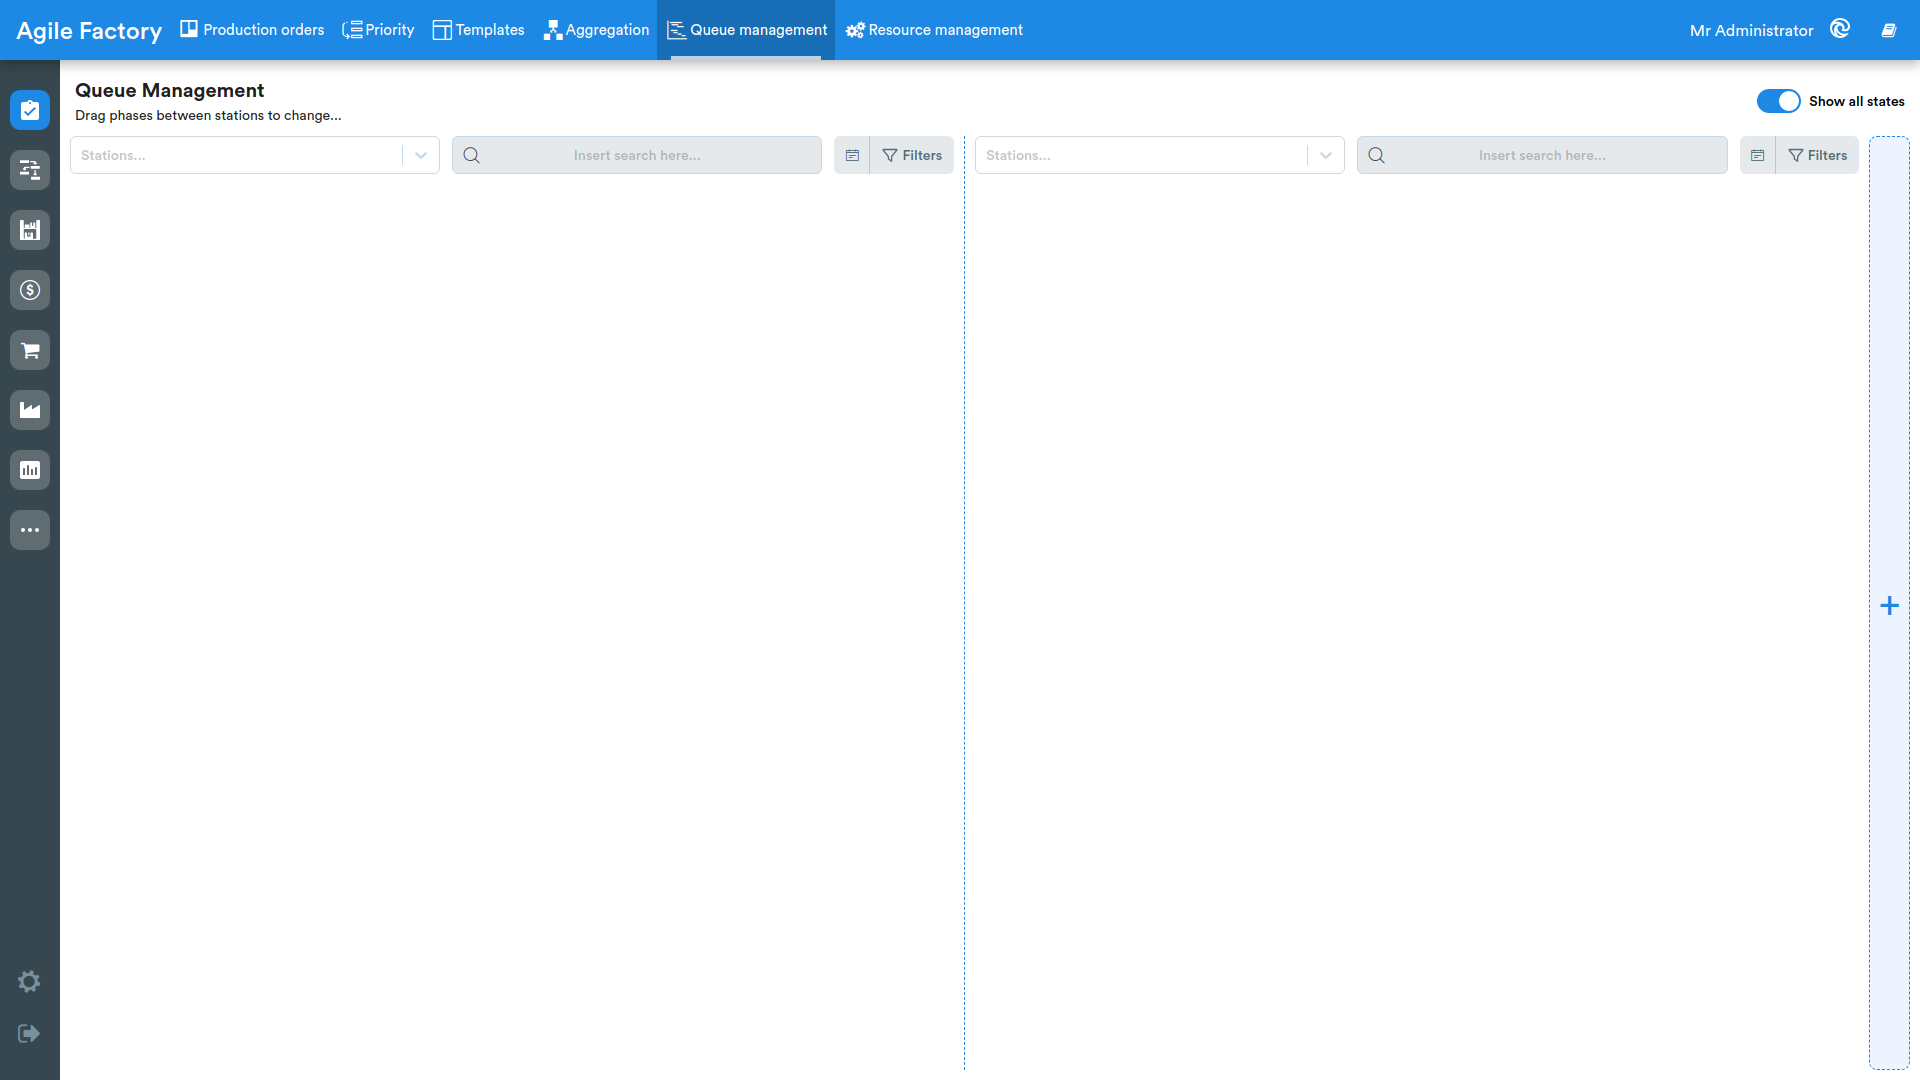The image size is (1920, 1080).
Task: Open settings gear in sidebar
Action: (x=29, y=981)
